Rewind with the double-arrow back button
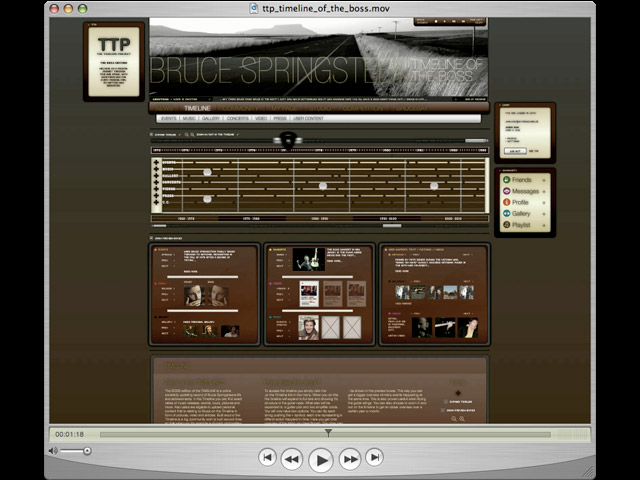 pyautogui.click(x=292, y=459)
